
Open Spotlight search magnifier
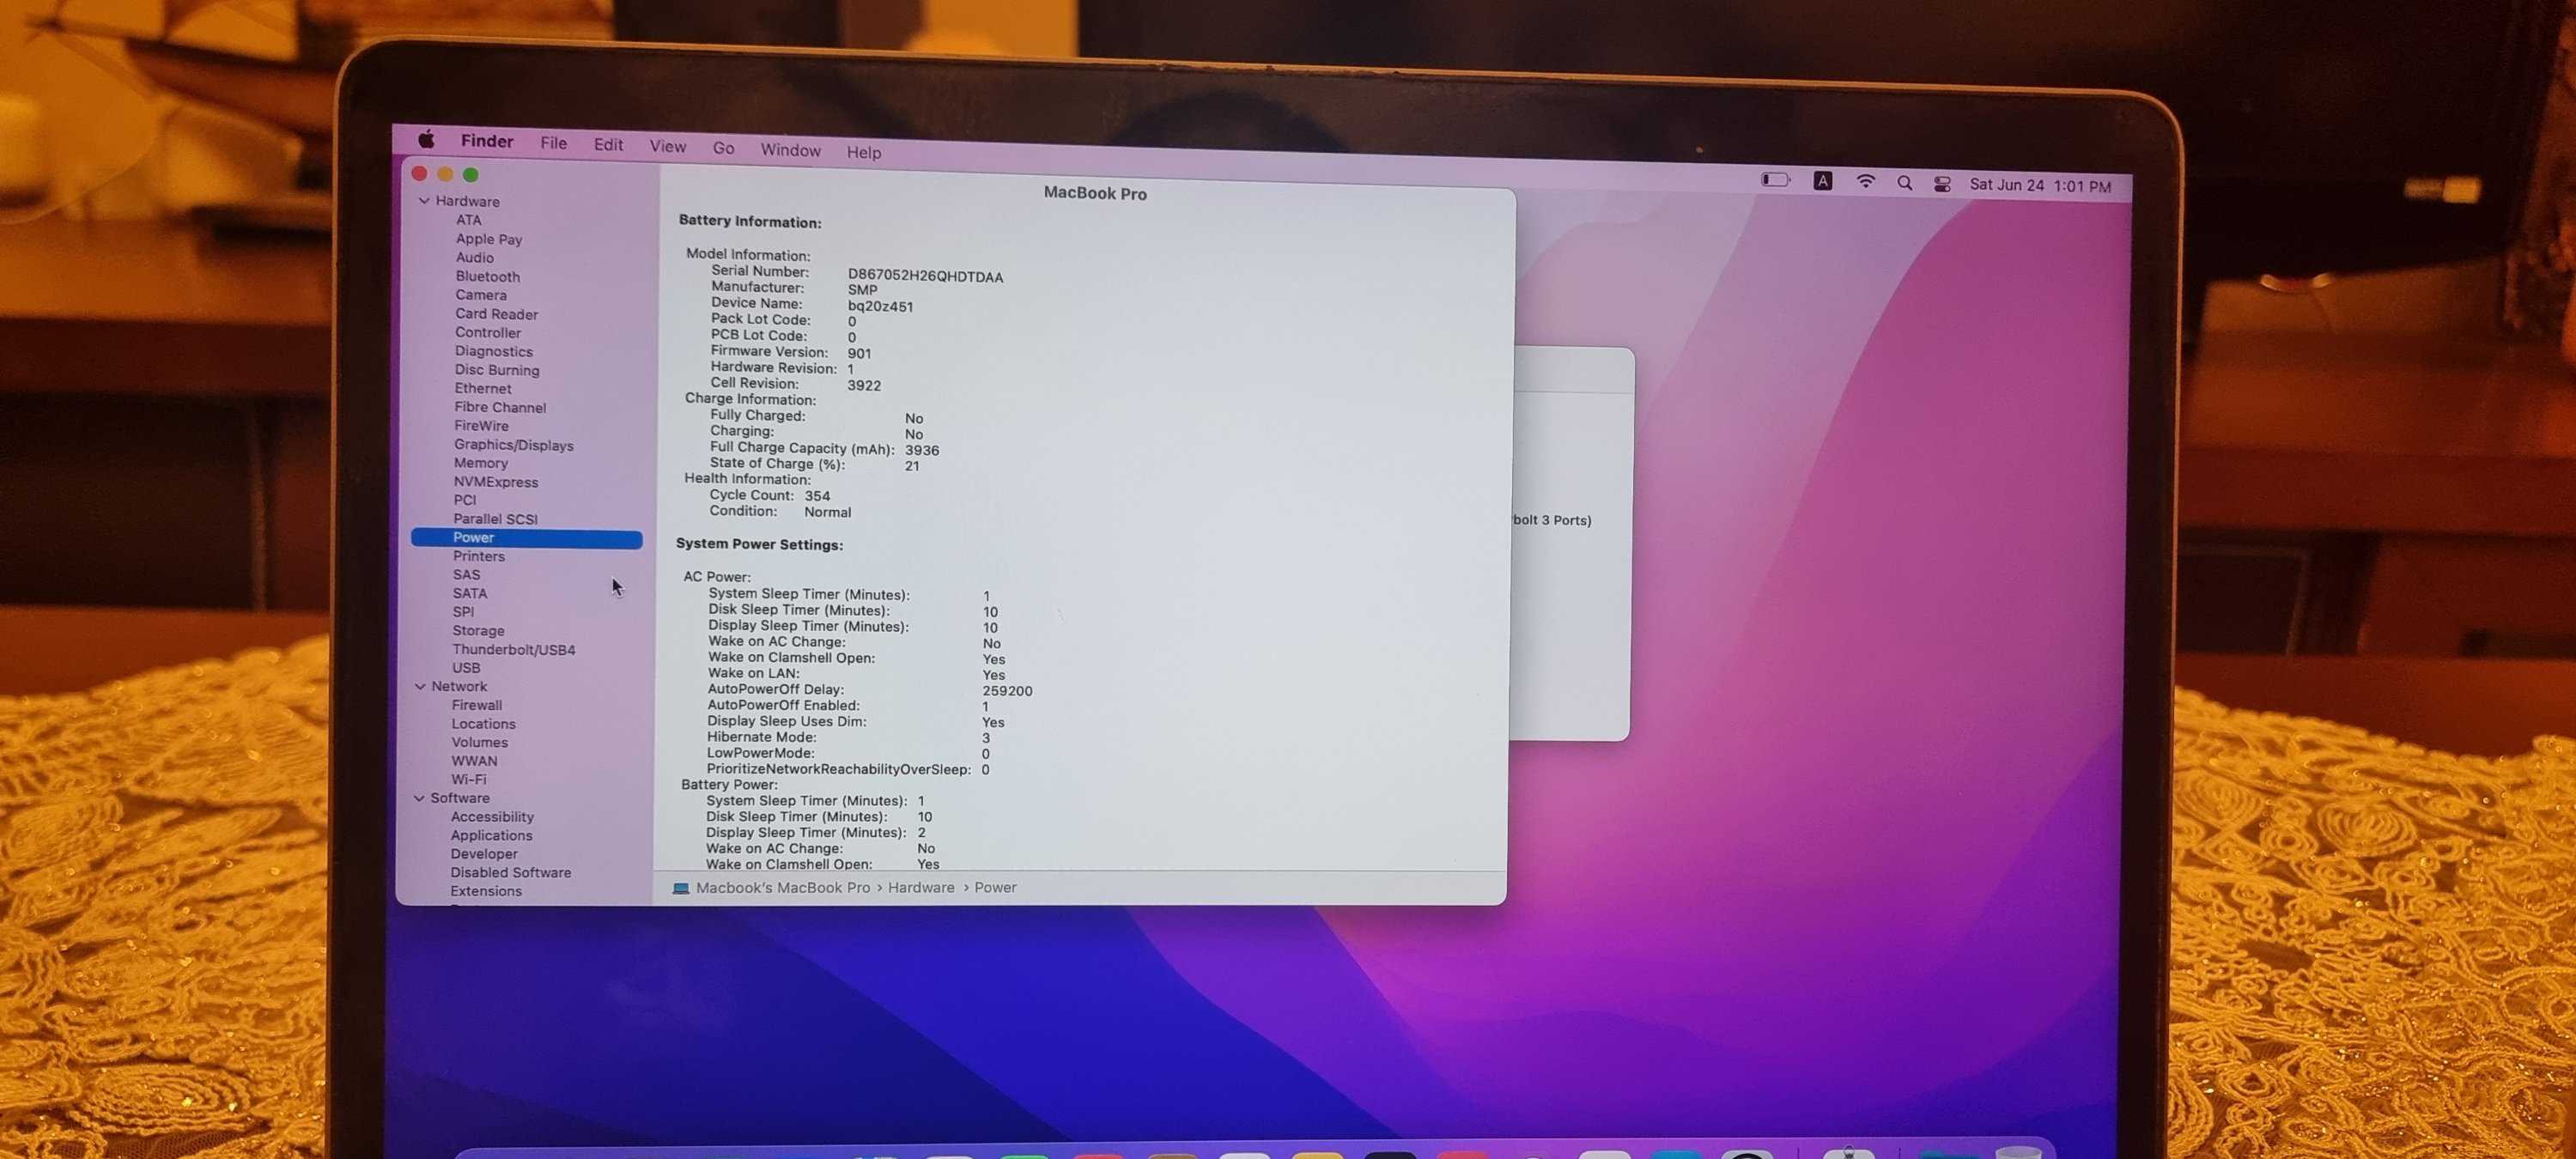click(x=1904, y=183)
